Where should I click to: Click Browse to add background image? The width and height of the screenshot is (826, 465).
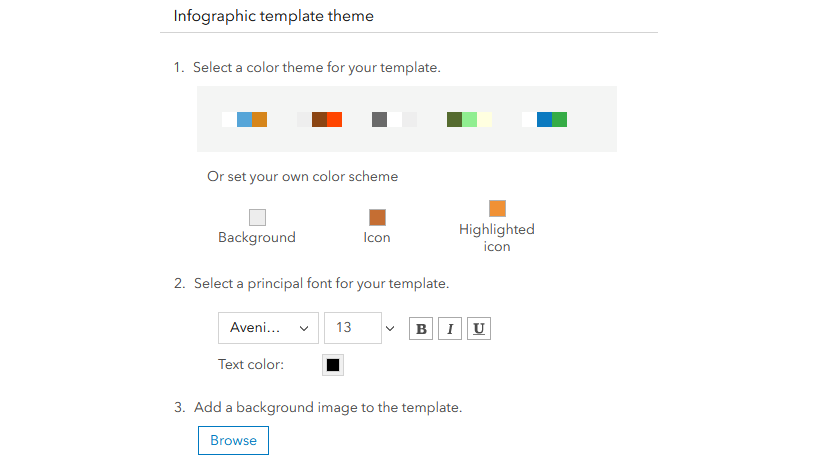click(x=233, y=441)
